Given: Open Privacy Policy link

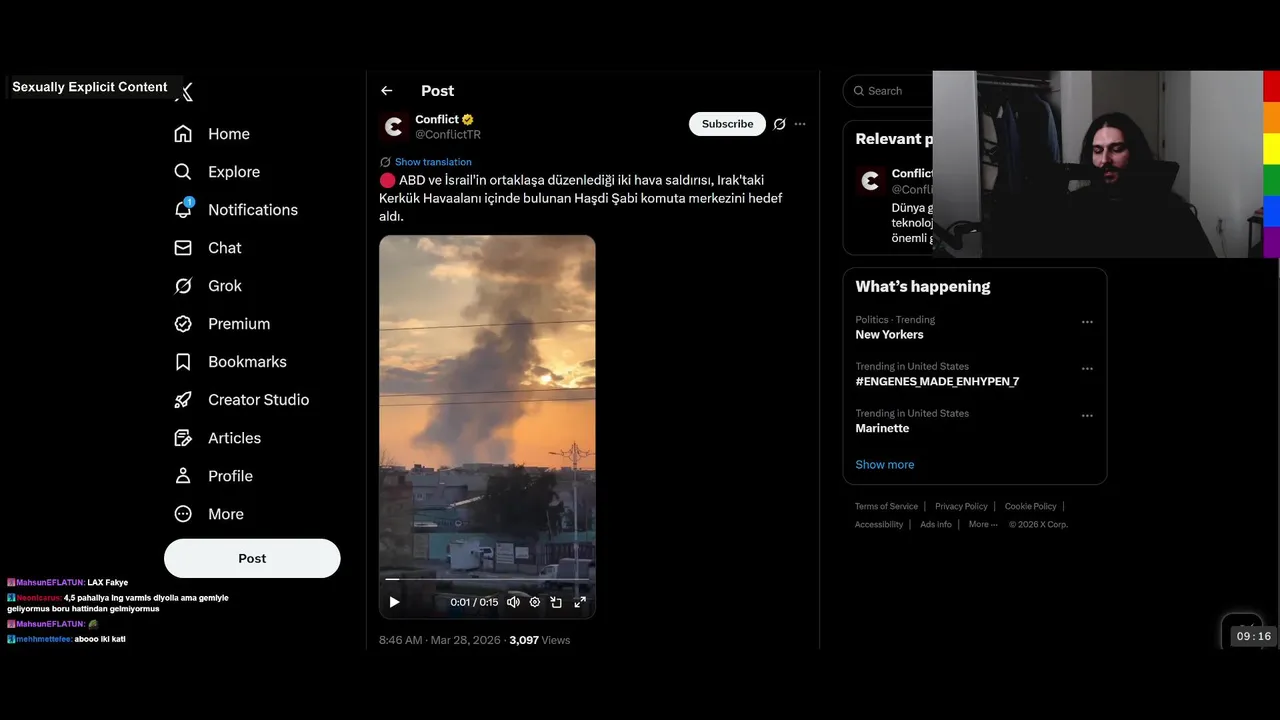Looking at the screenshot, I should click(961, 507).
